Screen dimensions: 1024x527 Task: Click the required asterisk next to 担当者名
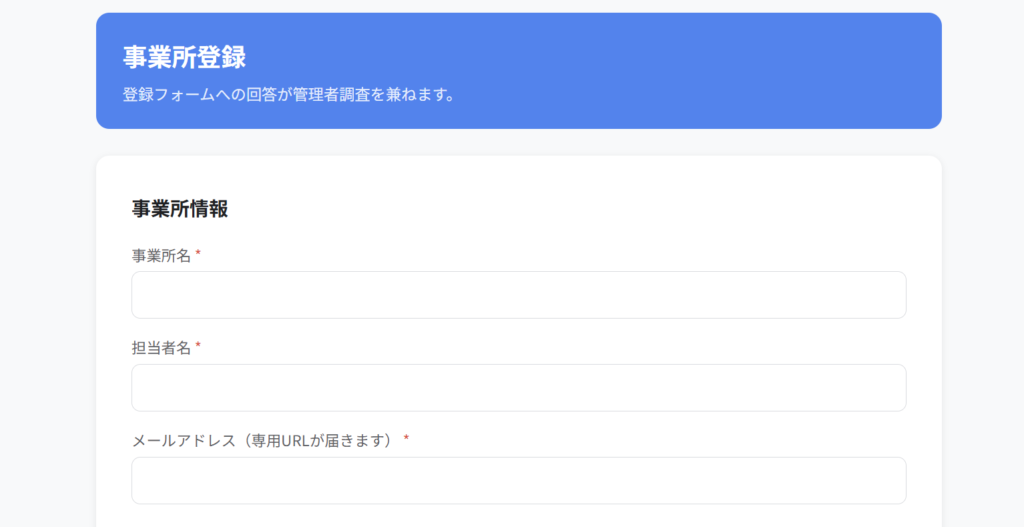198,347
